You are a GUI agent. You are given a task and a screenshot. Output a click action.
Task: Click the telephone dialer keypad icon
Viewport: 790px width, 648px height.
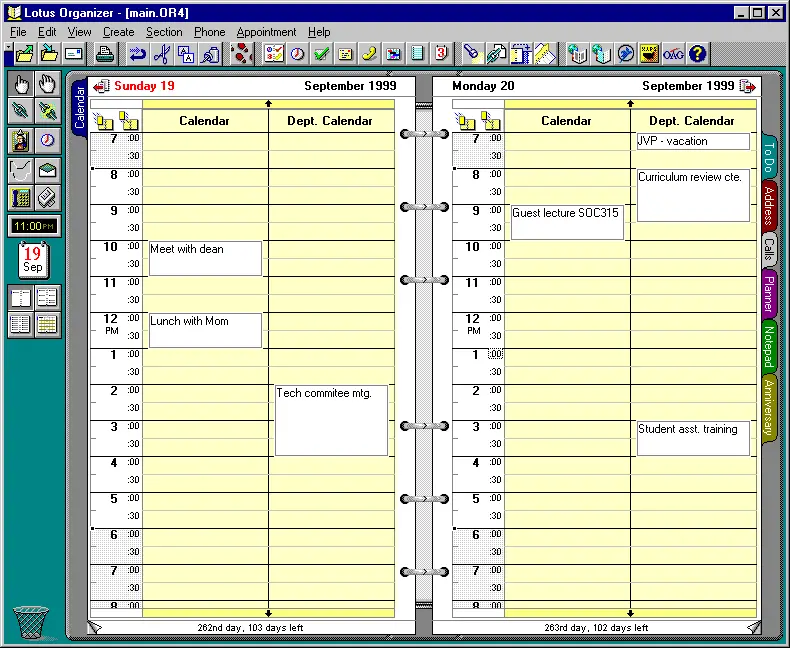tap(21, 198)
